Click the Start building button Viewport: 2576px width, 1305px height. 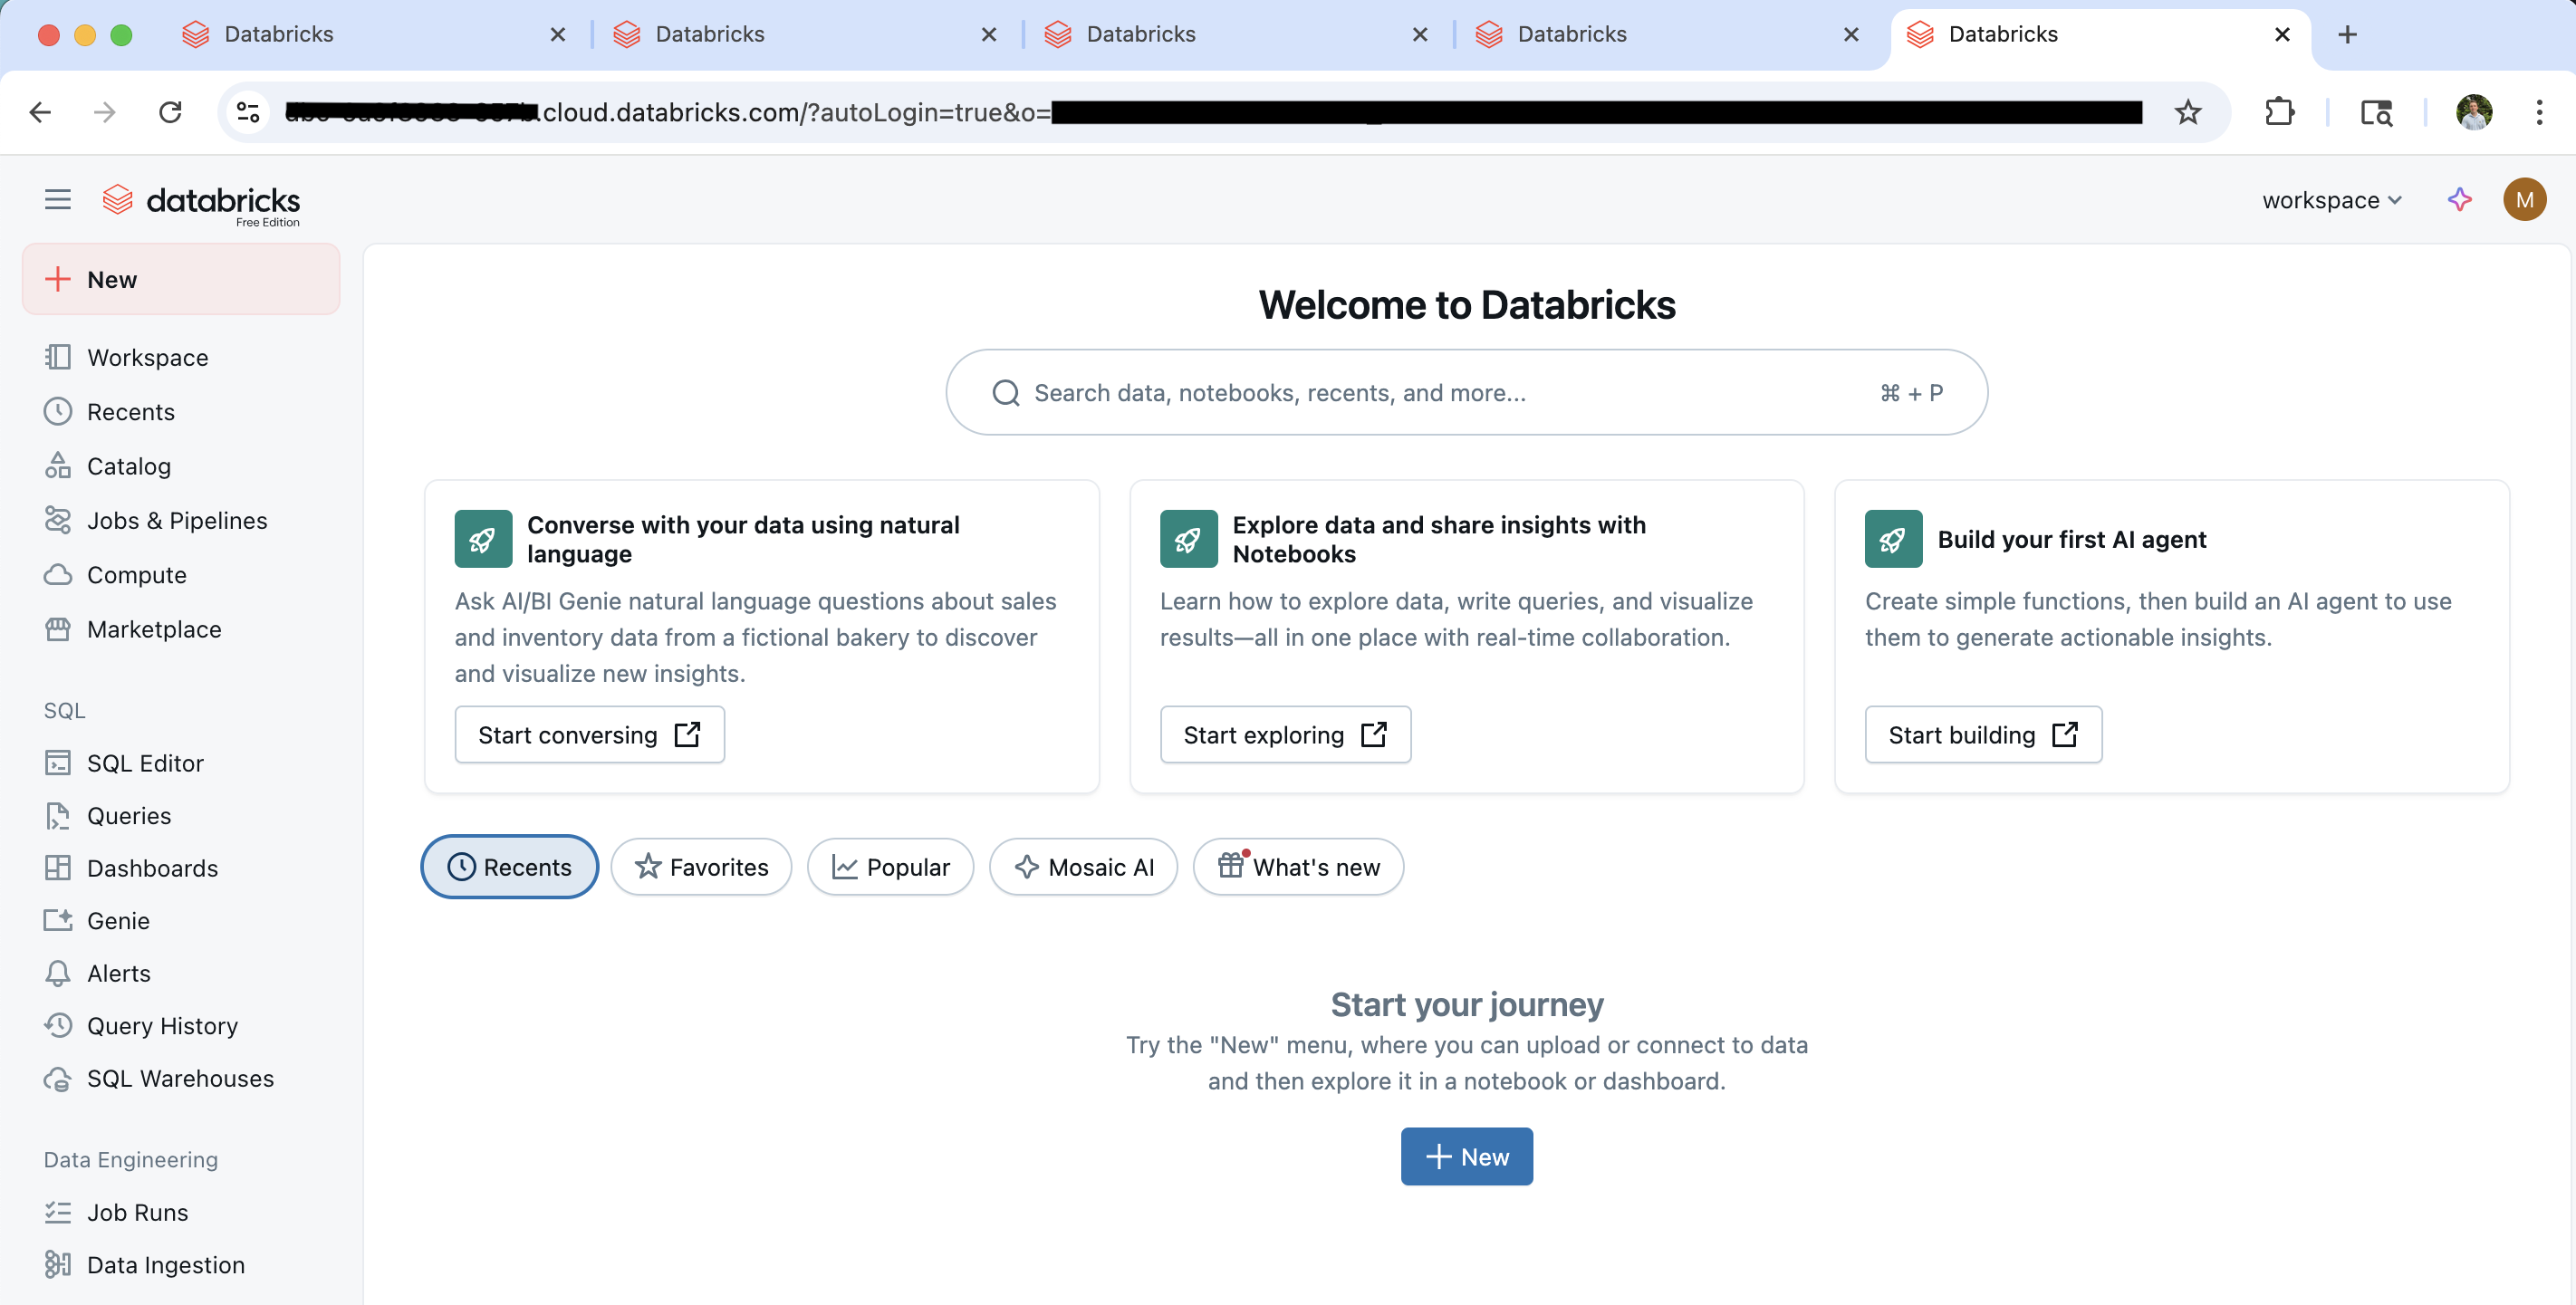coord(1983,735)
